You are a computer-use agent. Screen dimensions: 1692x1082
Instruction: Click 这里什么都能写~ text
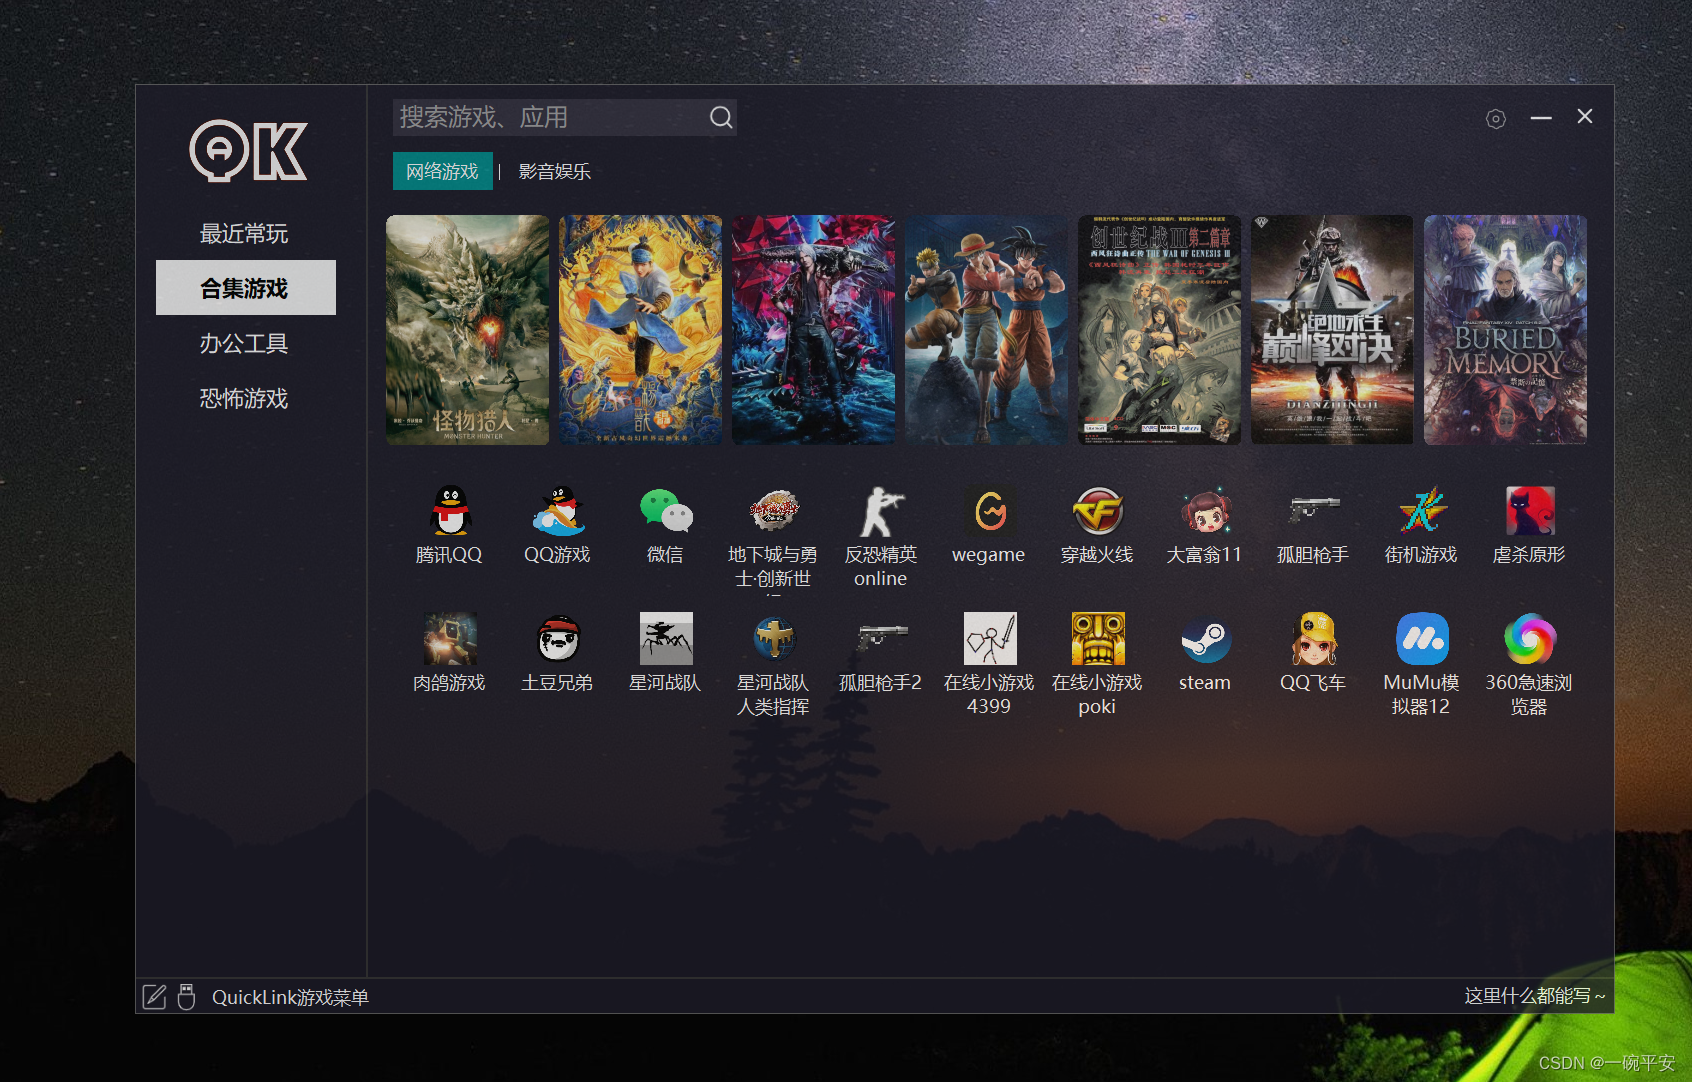(1535, 996)
